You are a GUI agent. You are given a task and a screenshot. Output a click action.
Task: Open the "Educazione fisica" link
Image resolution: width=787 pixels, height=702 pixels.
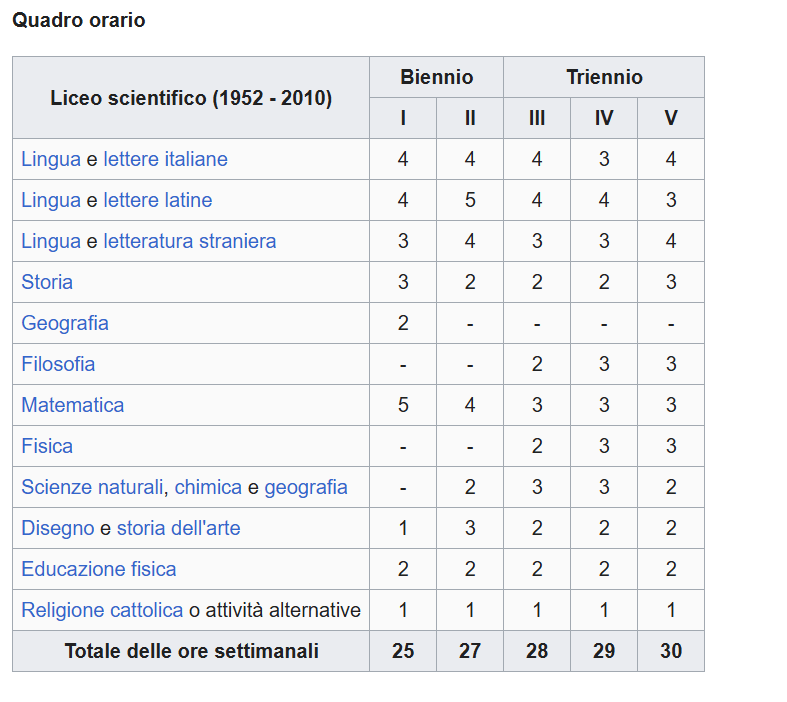coord(99,569)
